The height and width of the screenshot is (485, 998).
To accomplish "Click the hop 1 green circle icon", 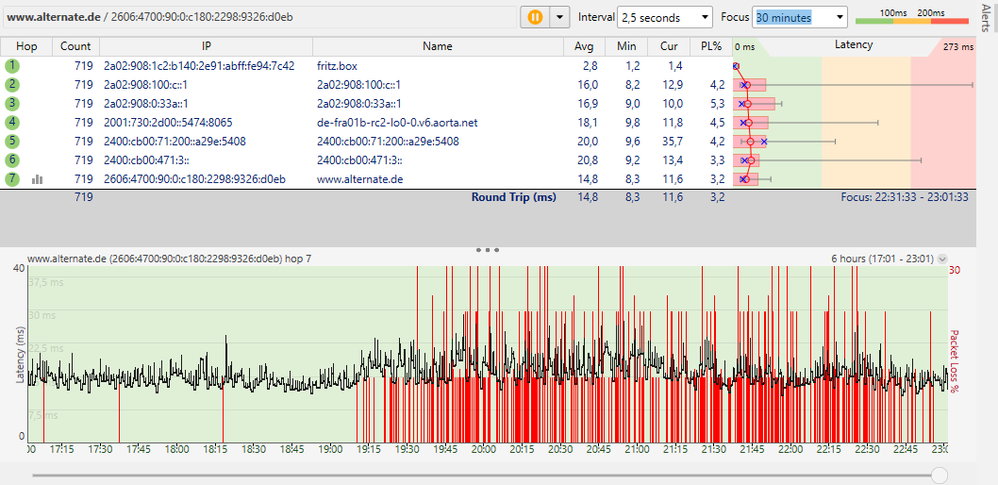I will point(13,65).
